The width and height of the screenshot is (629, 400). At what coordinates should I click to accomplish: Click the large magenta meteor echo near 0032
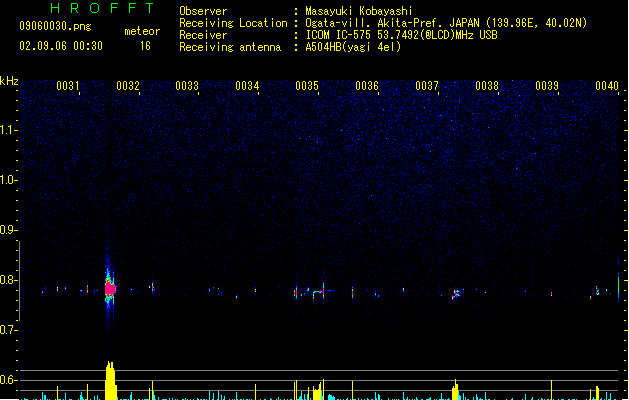tap(110, 288)
